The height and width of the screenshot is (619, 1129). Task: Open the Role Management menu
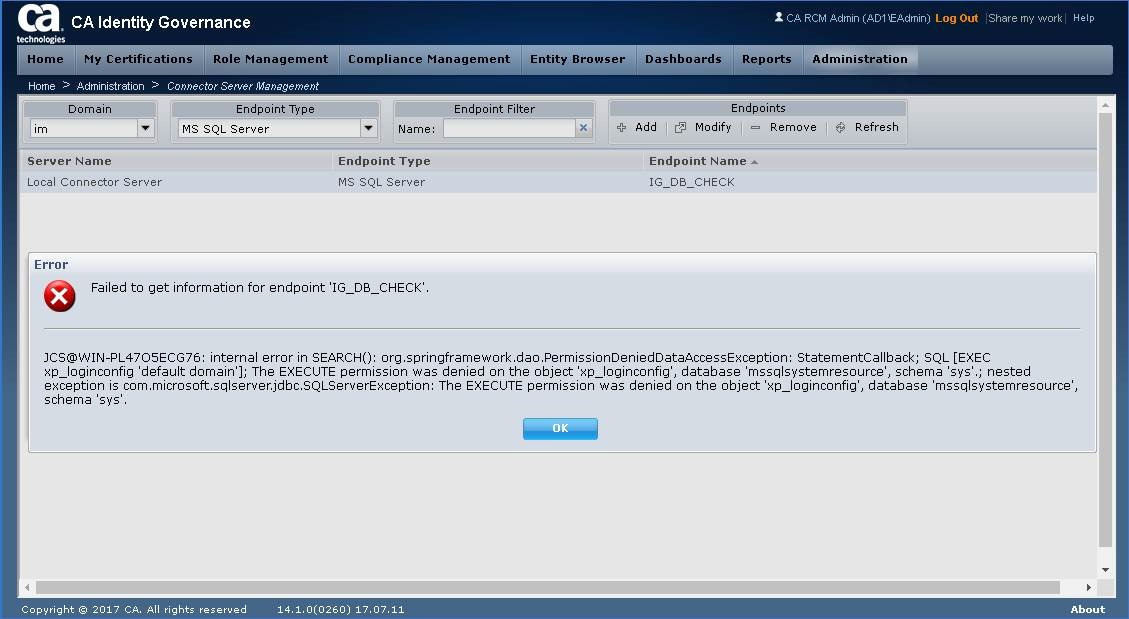(271, 59)
